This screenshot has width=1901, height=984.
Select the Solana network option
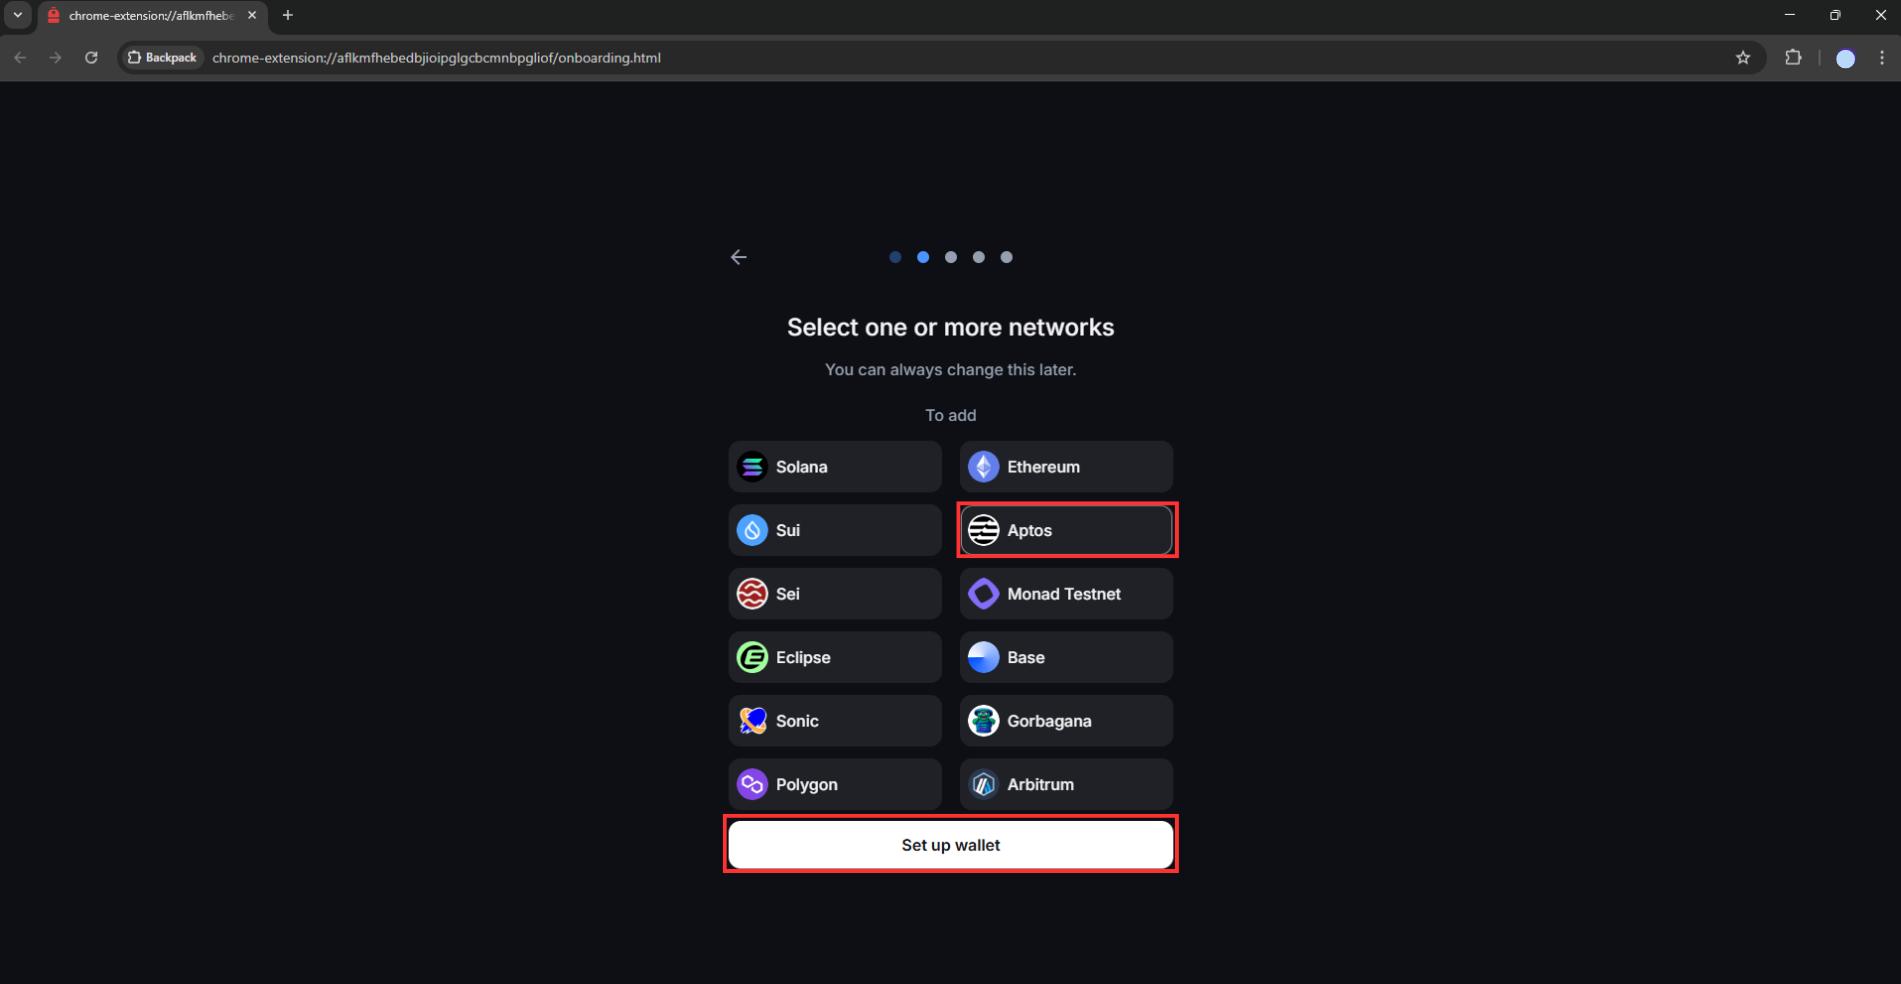click(x=835, y=467)
